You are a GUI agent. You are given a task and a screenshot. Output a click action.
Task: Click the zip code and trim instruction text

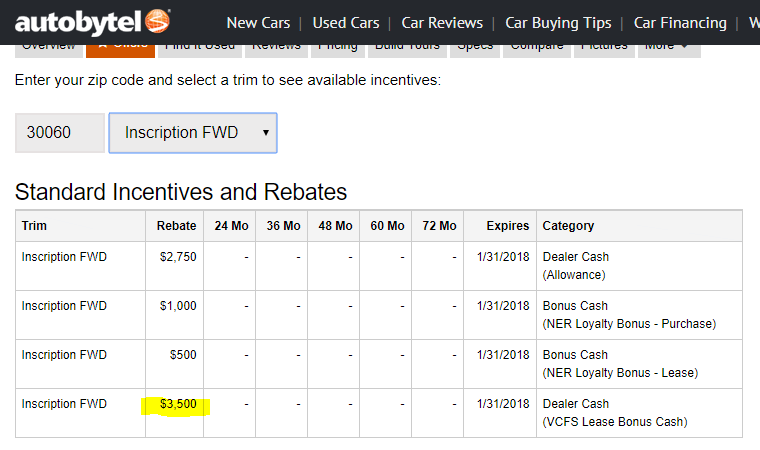(x=228, y=80)
